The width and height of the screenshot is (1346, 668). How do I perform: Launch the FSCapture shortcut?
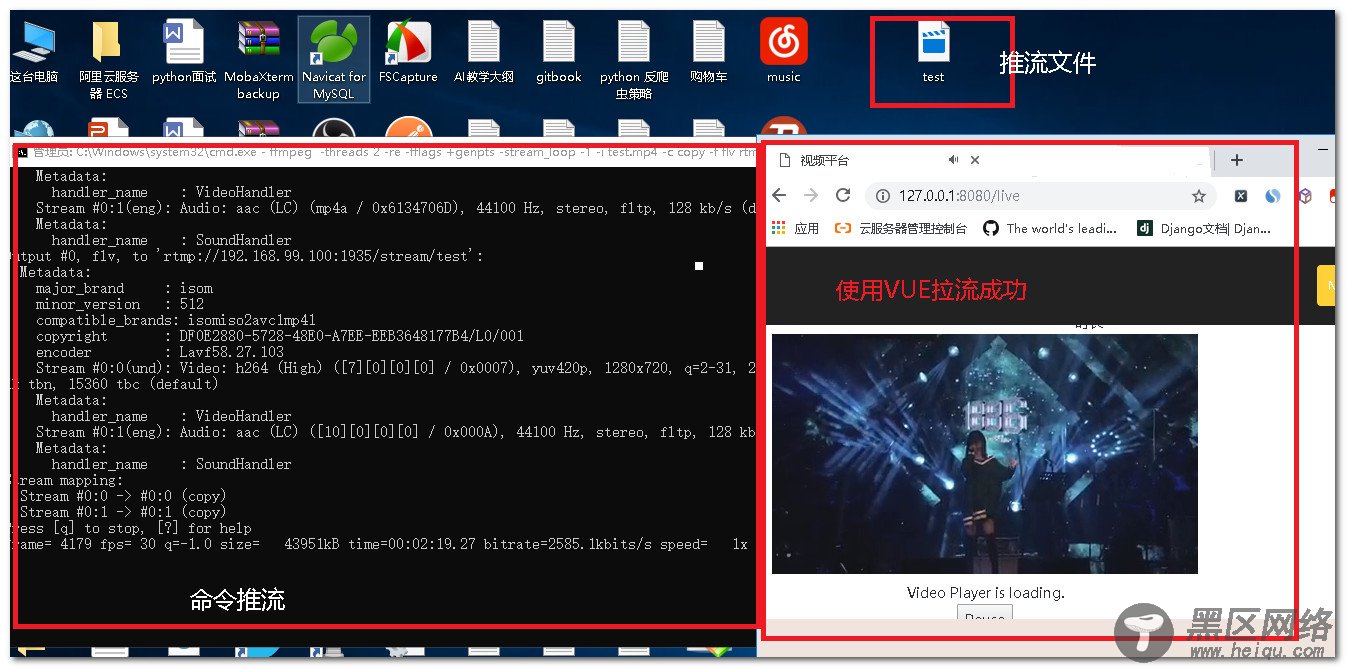tap(408, 52)
